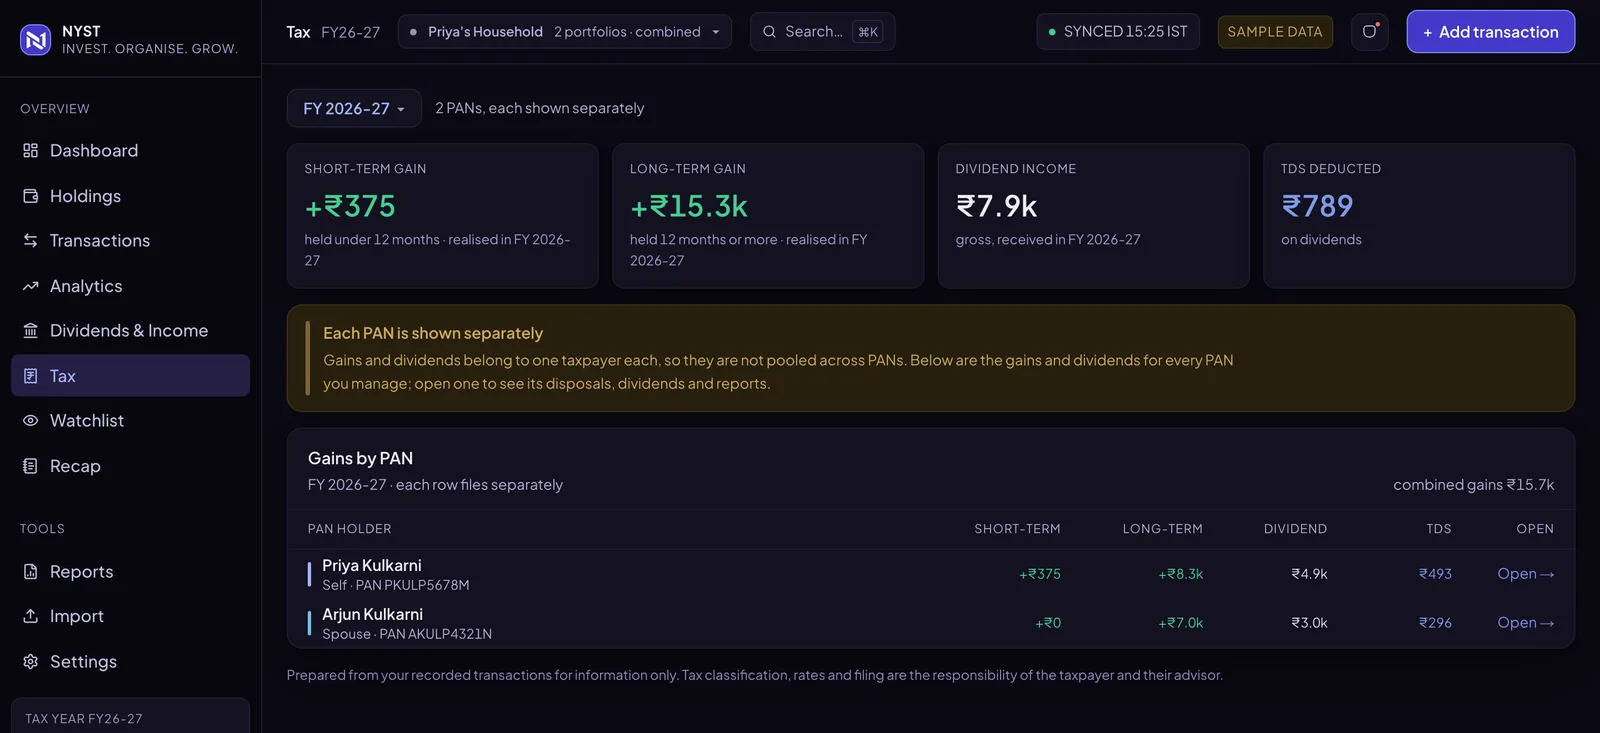Viewport: 1600px width, 733px height.
Task: Click the search magnifier icon
Action: click(769, 32)
